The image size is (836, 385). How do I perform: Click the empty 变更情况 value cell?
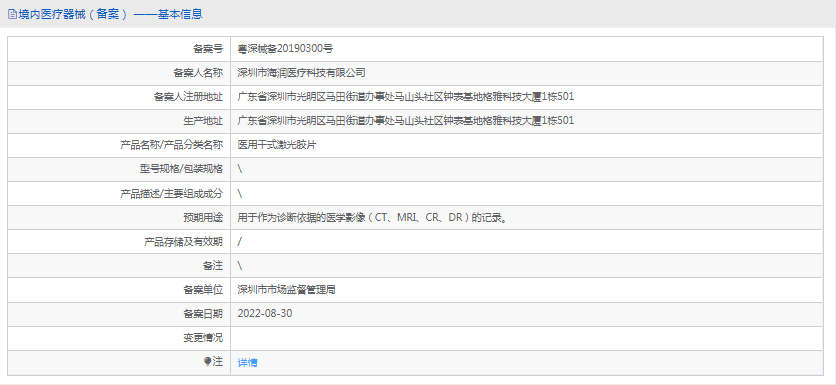[527, 338]
